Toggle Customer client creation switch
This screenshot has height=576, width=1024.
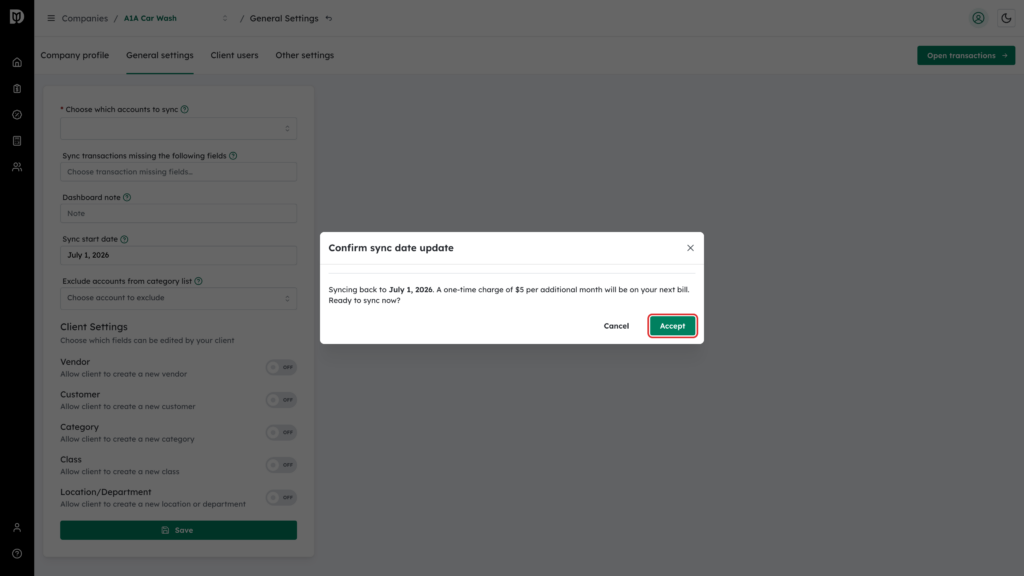281,400
